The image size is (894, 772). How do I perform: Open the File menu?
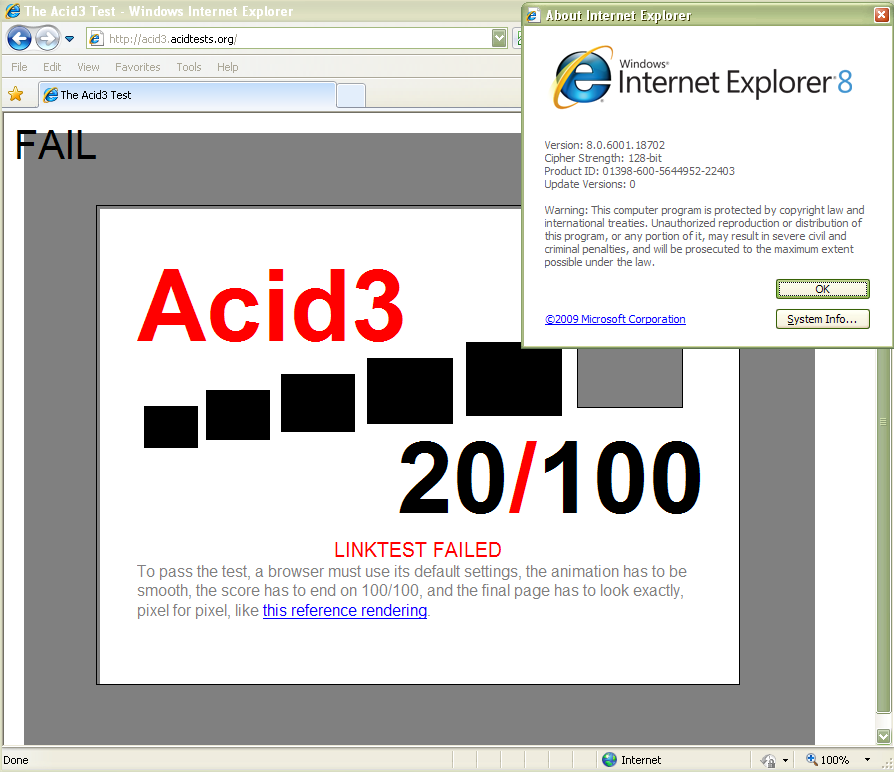click(x=19, y=67)
